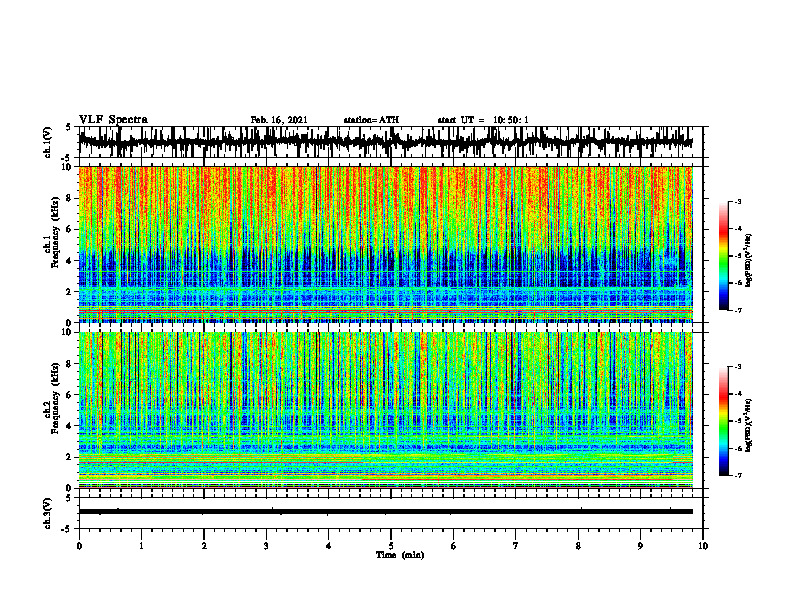Click the 'ch.1(V)' waveform axis label

click(x=47, y=142)
